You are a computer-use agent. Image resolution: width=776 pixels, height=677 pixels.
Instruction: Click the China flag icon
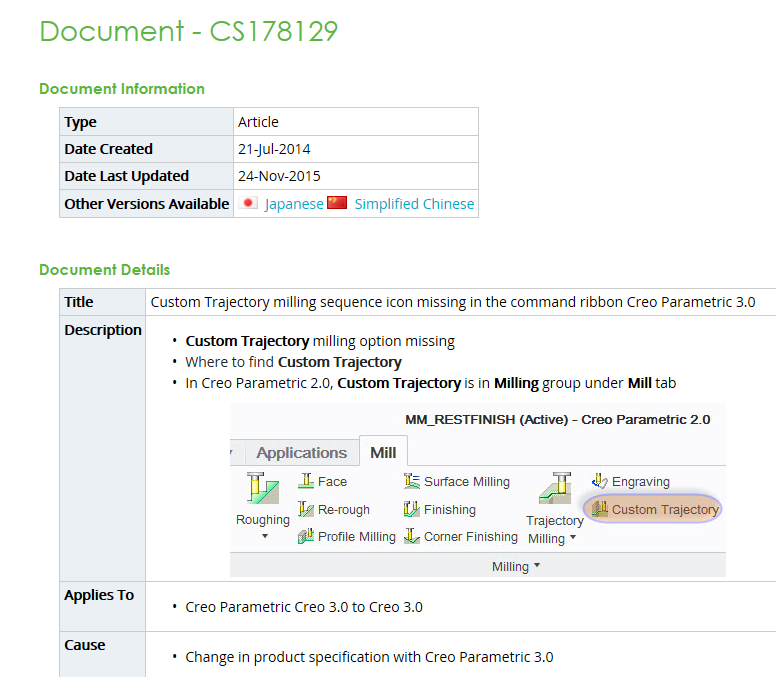(x=337, y=203)
